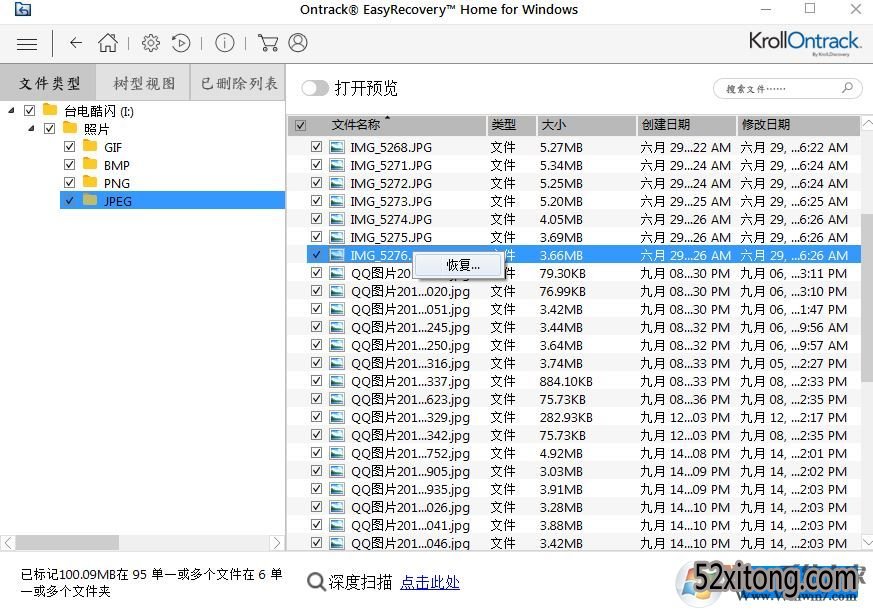This screenshot has height=610, width=873.
Task: Click file icon of IMG_5271.JPG
Action: tap(336, 165)
